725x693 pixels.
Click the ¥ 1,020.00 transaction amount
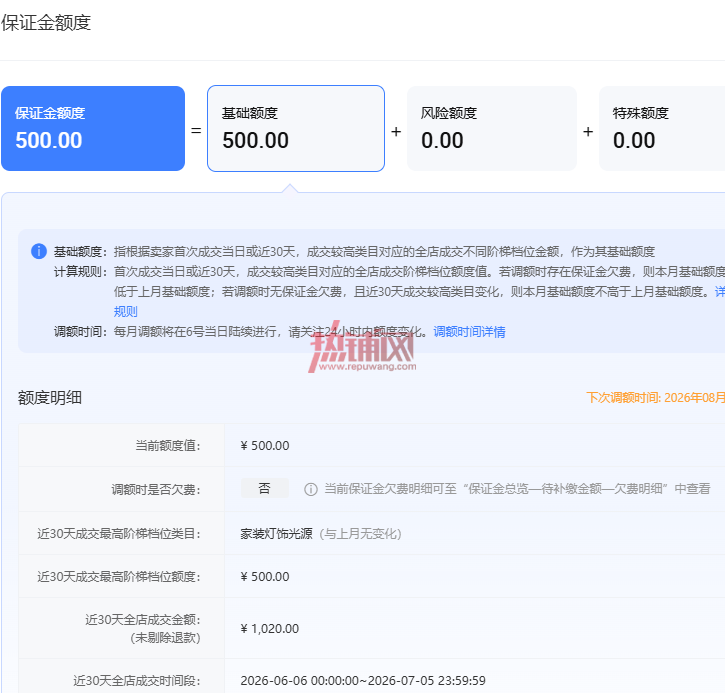pyautogui.click(x=270, y=629)
